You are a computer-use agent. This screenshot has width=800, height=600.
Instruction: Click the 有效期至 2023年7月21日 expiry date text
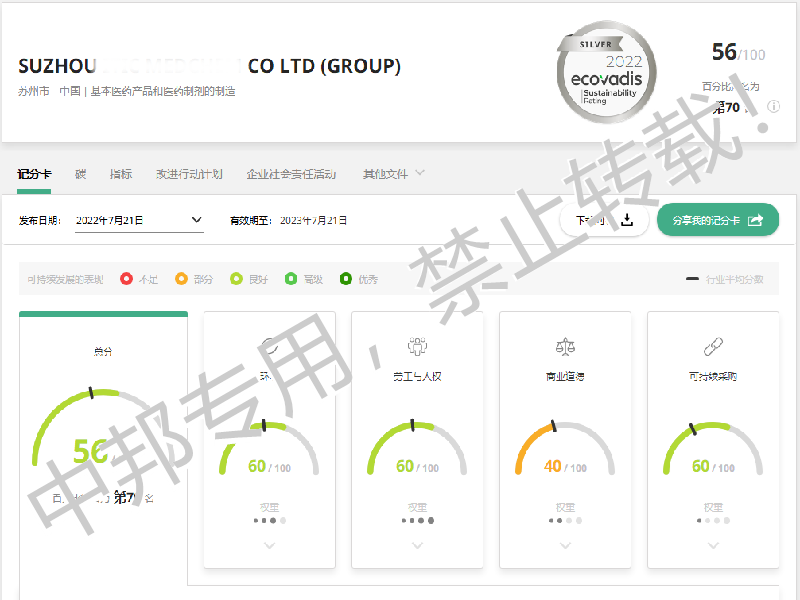288,220
